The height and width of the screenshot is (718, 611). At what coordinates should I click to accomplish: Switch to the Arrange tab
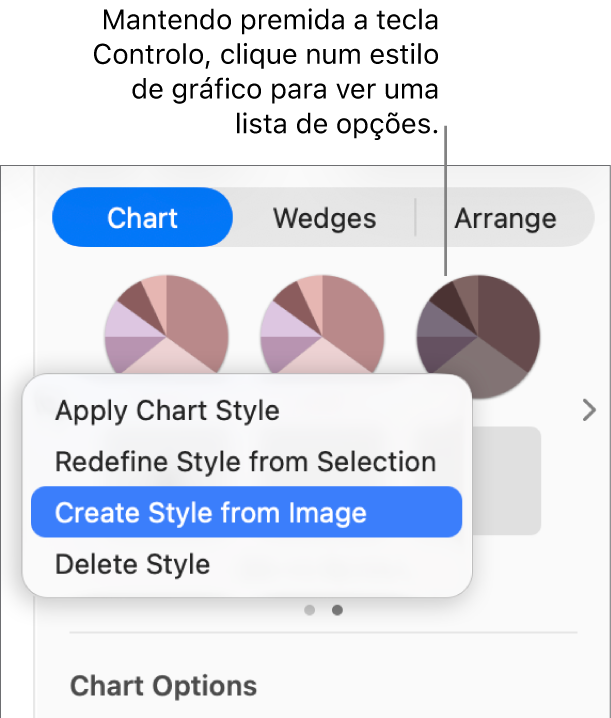[x=505, y=218]
